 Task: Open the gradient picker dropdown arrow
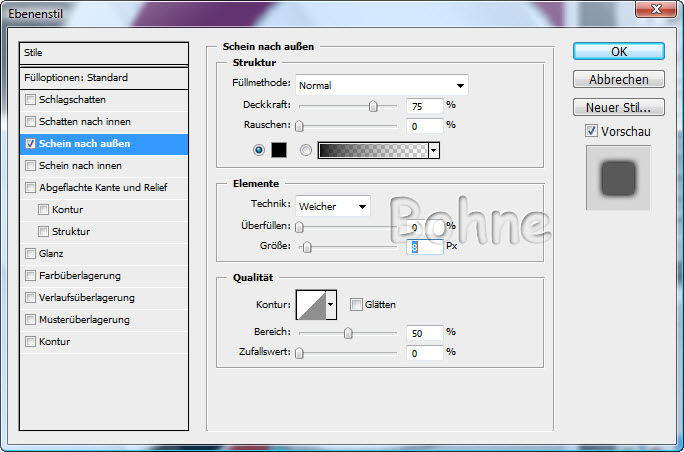[434, 150]
